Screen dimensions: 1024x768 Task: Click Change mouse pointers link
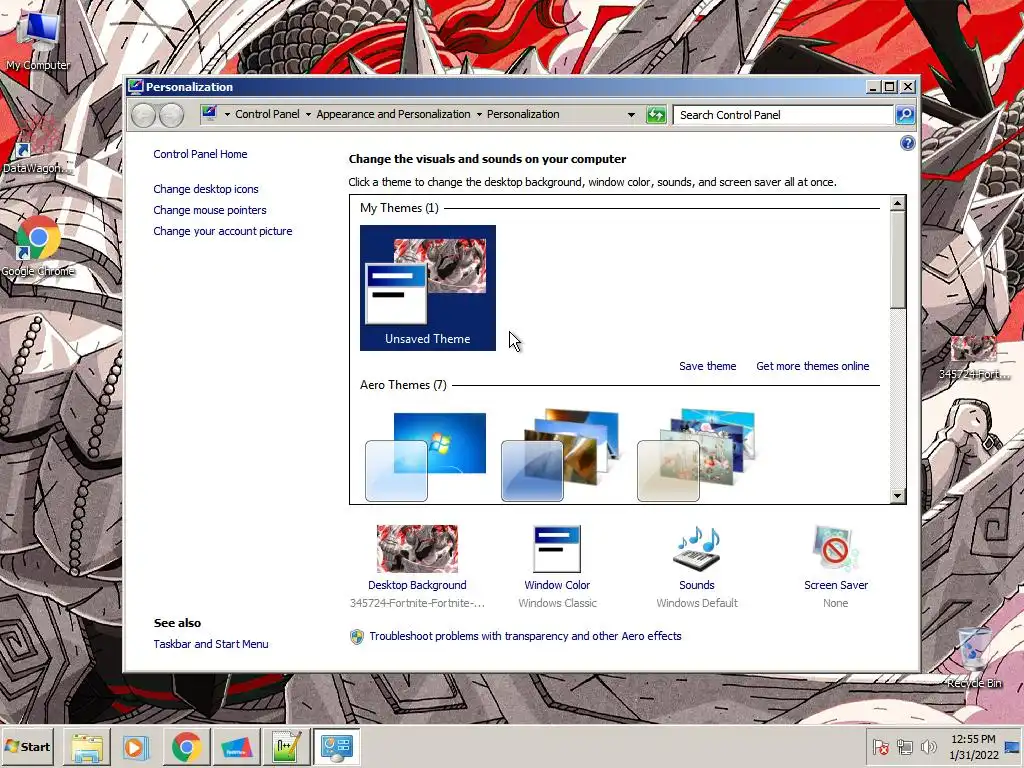pyautogui.click(x=210, y=210)
